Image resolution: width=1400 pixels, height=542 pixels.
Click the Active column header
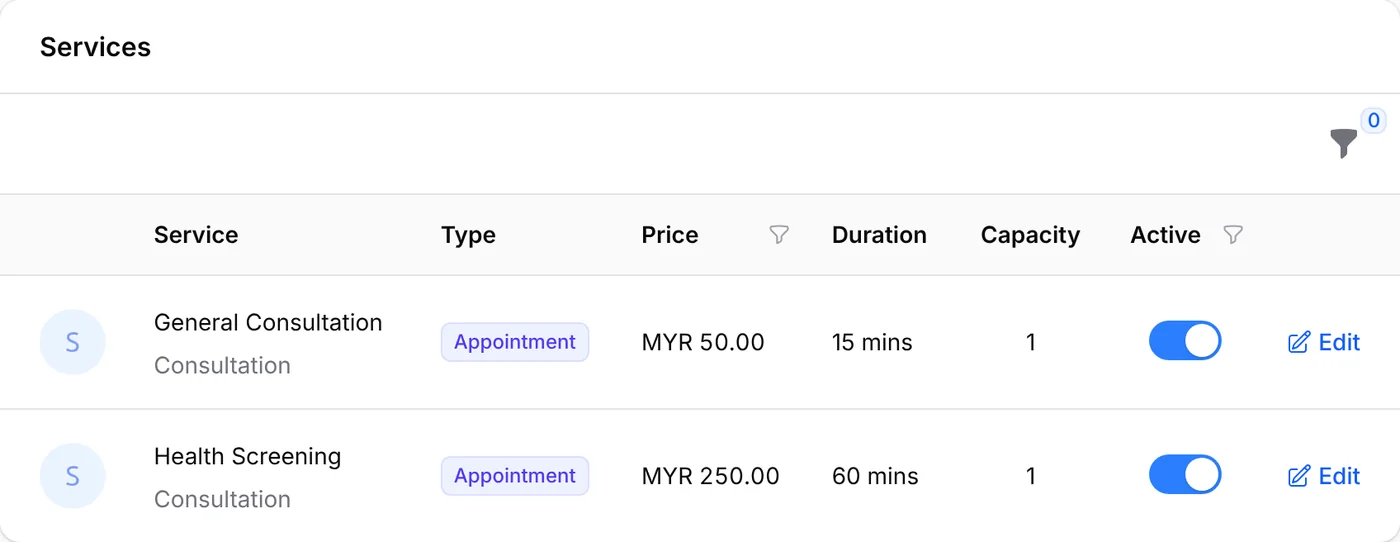click(x=1165, y=235)
